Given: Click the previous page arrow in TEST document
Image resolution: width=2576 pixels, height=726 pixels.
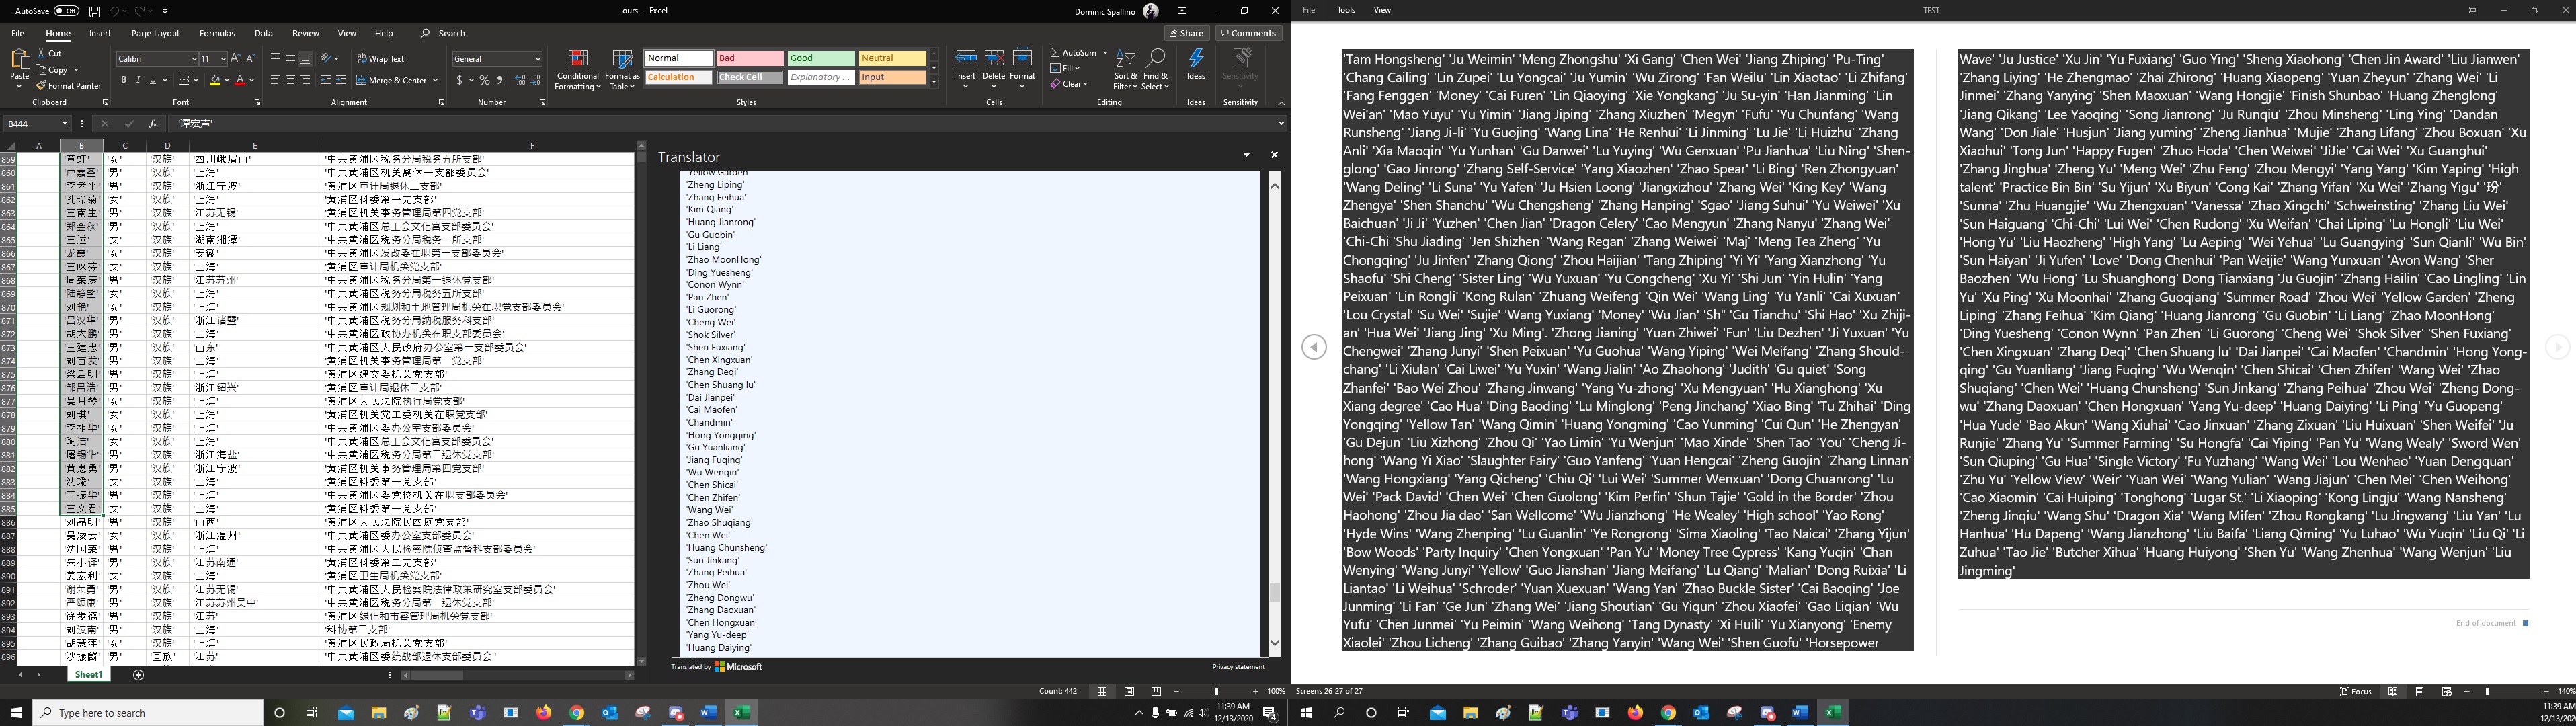Looking at the screenshot, I should click(x=1314, y=347).
